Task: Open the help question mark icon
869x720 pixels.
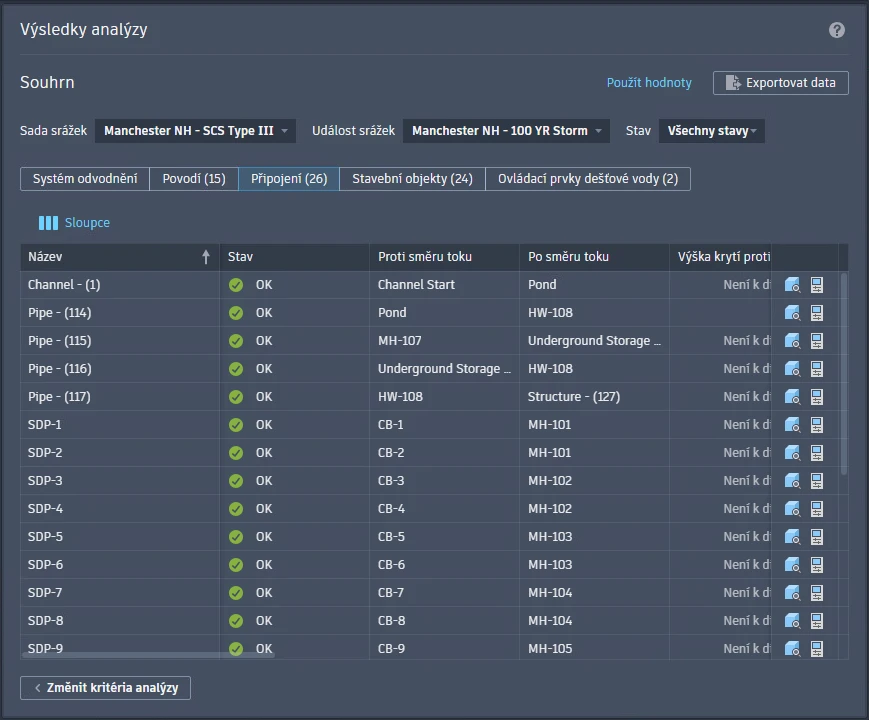Action: click(x=836, y=30)
